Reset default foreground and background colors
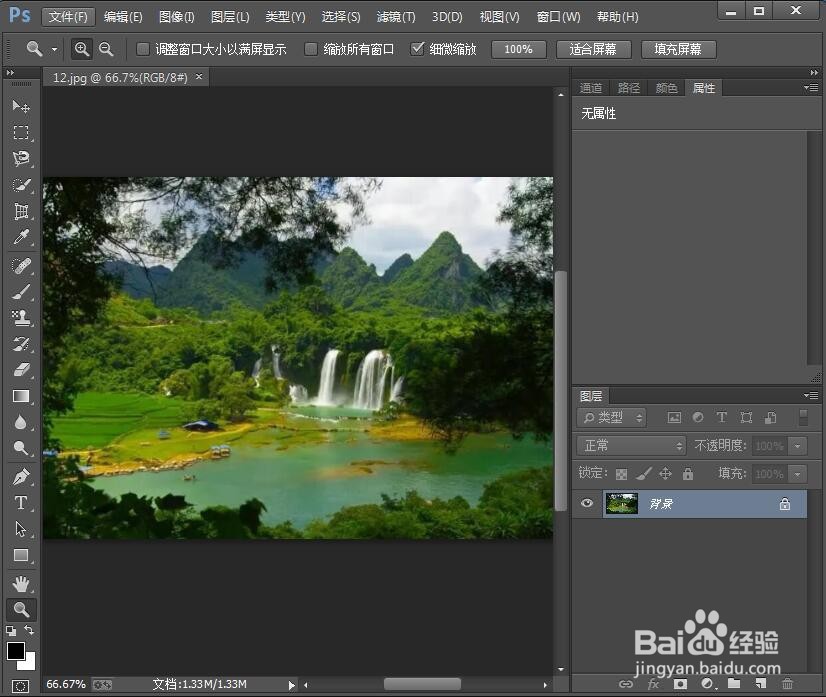 point(11,630)
